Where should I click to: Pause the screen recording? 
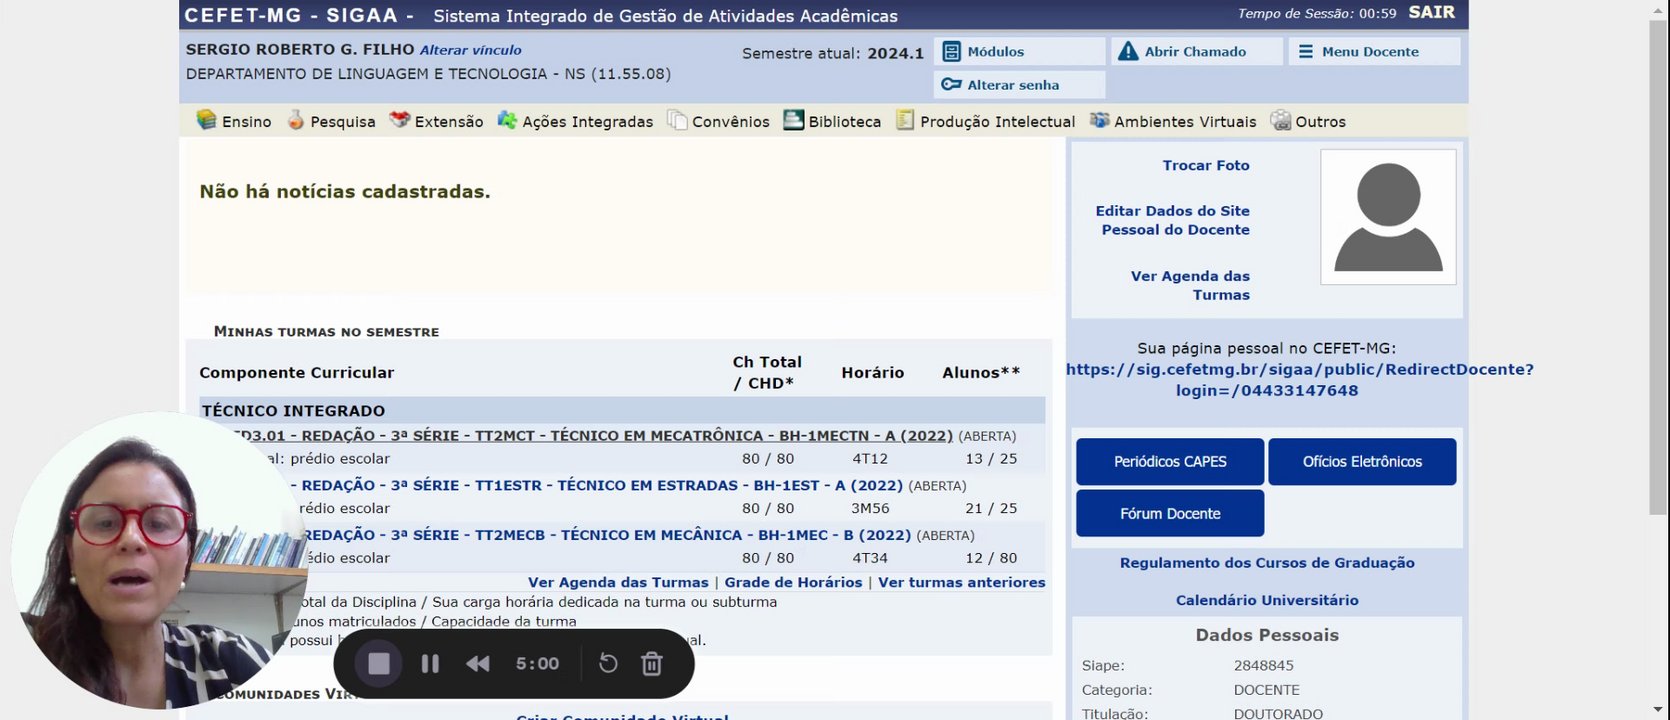pyautogui.click(x=430, y=663)
